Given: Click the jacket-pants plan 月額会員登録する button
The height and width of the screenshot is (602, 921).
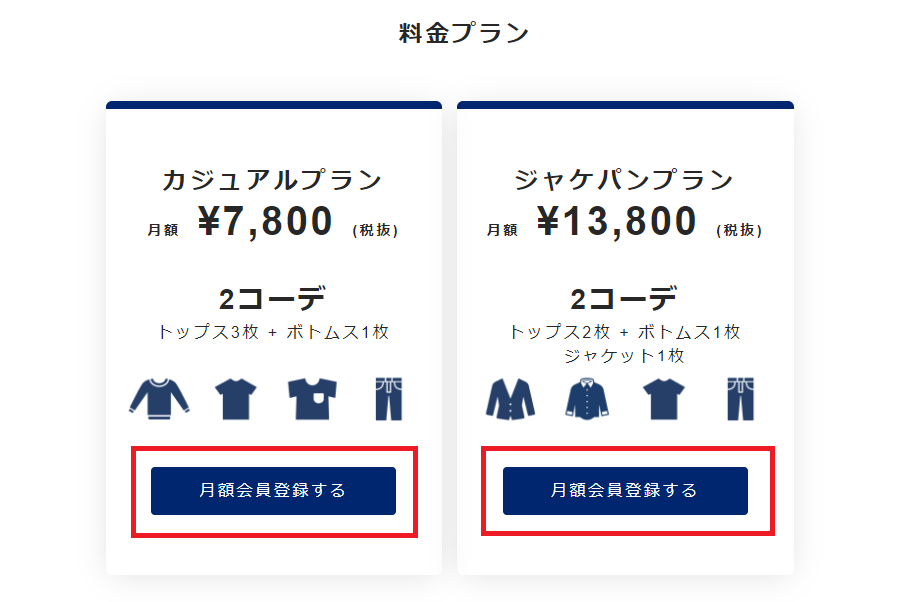Looking at the screenshot, I should point(625,490).
